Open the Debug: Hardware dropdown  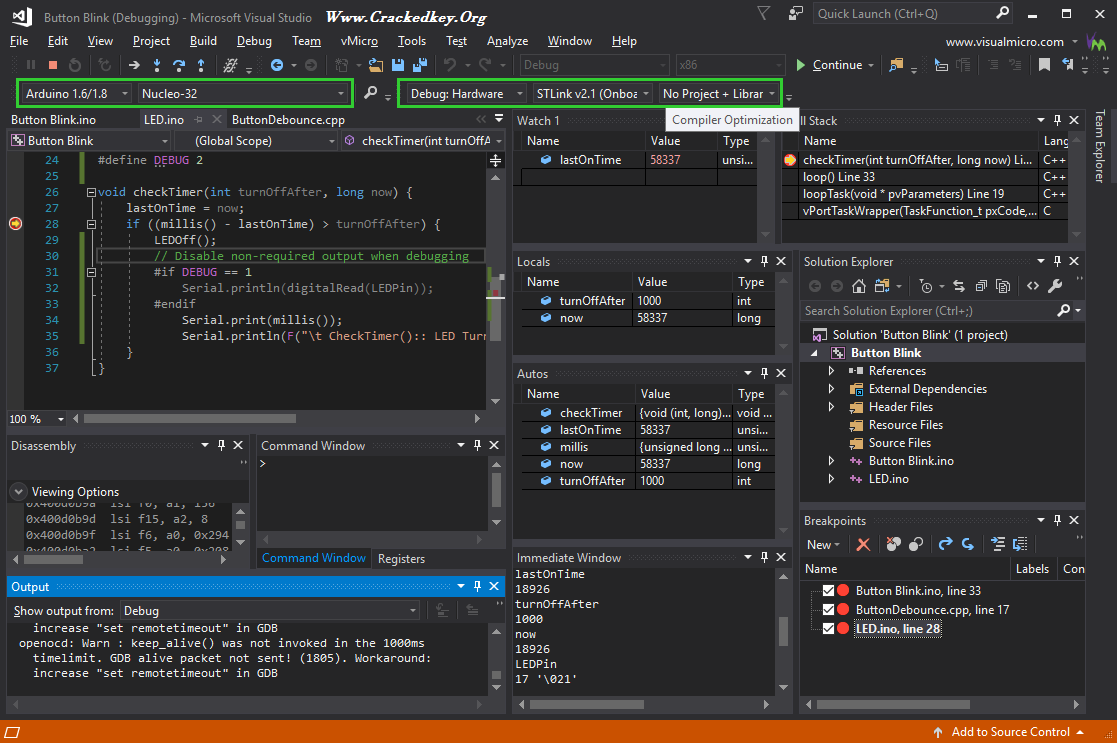[465, 93]
